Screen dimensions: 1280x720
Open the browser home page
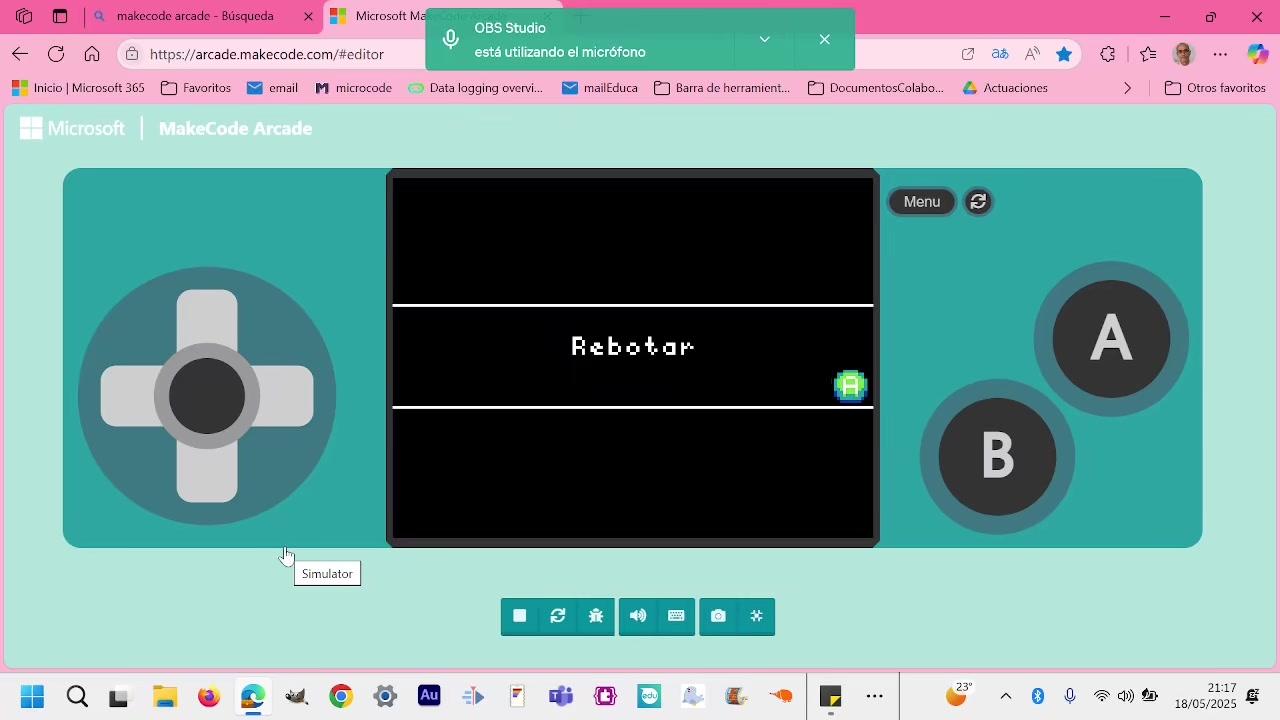click(92, 54)
